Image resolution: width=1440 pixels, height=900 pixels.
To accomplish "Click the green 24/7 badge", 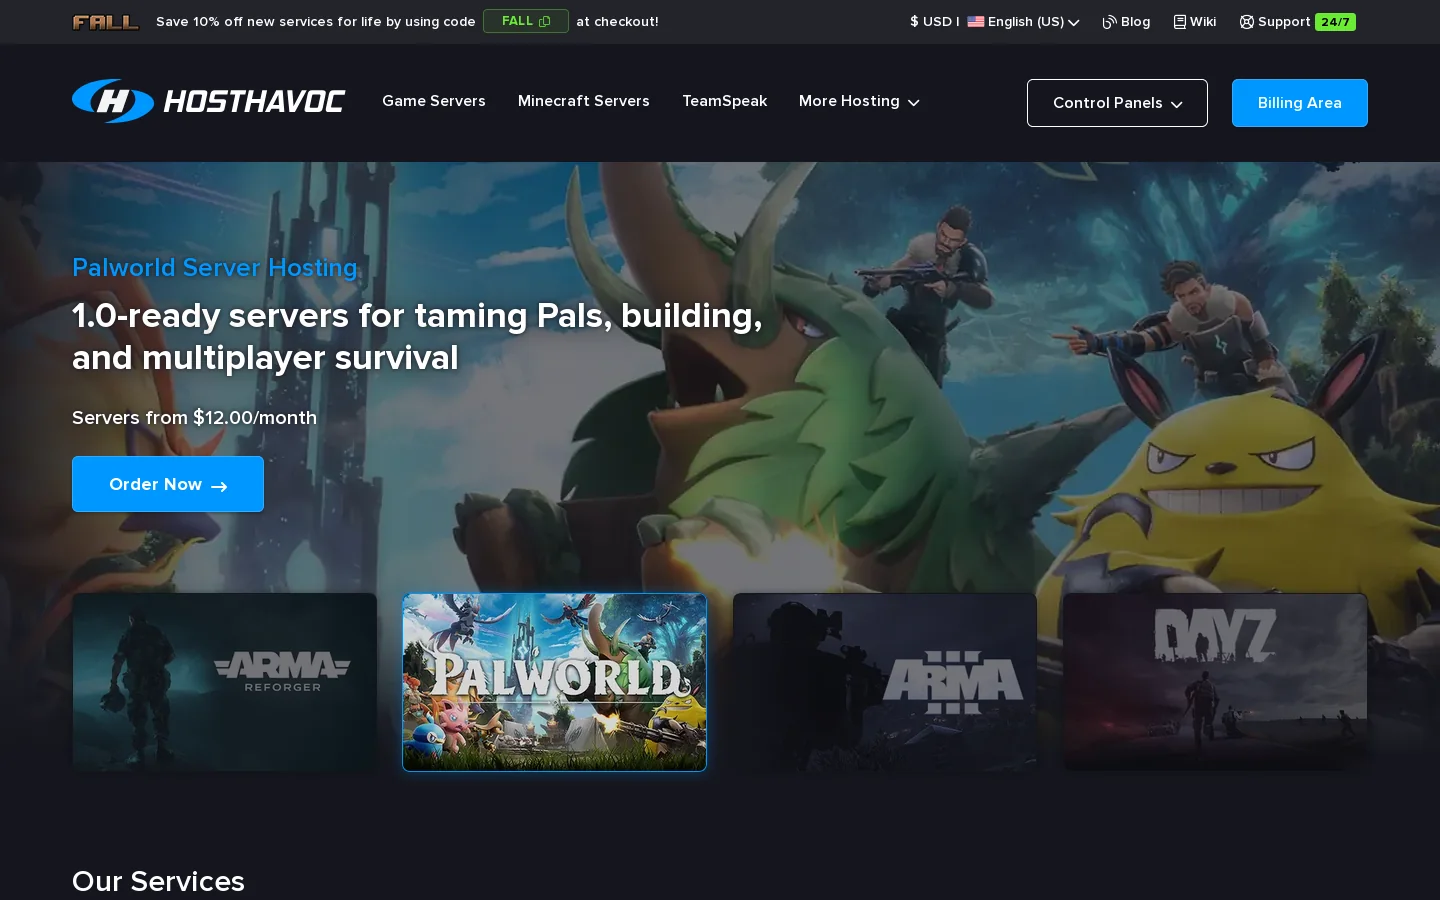I will 1335,22.
